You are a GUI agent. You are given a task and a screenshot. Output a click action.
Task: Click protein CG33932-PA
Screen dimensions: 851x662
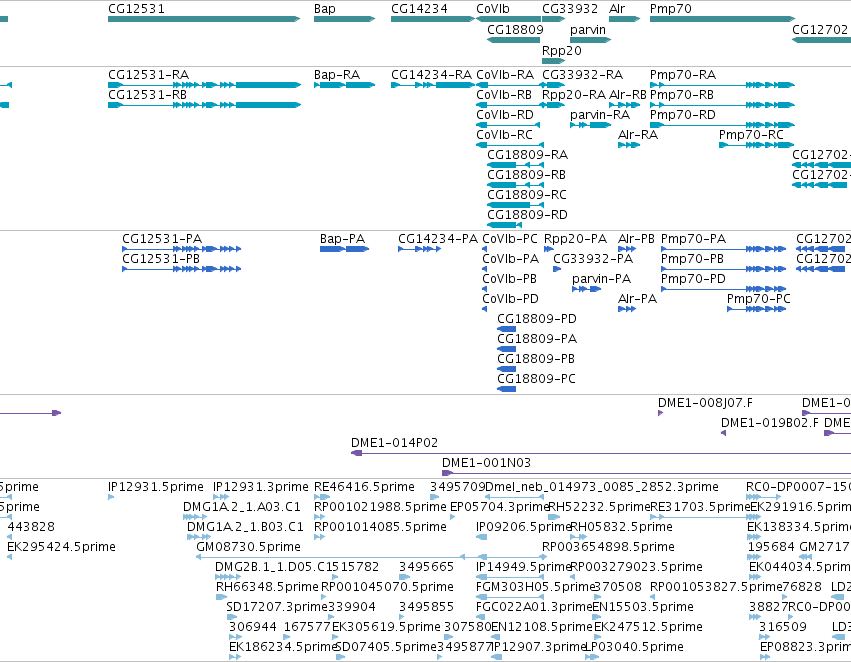(x=557, y=269)
